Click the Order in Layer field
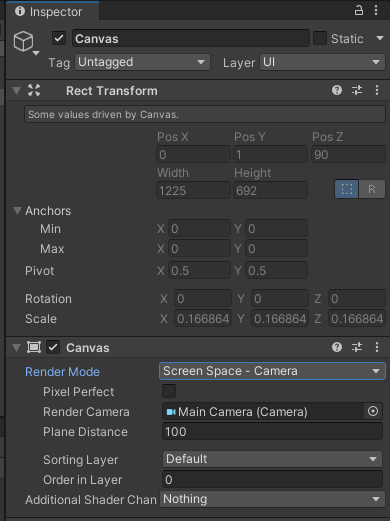This screenshot has height=521, width=390. click(x=272, y=480)
